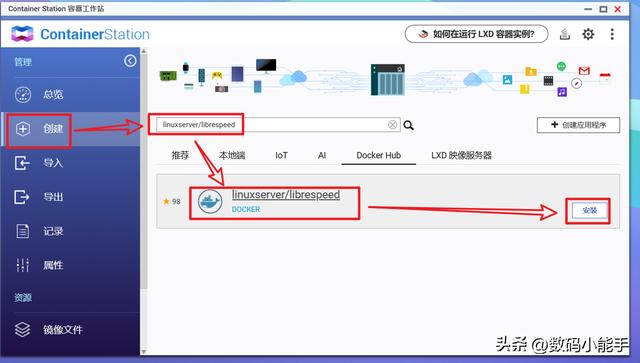Screen dimensions: 640x363
Task: Click the 镜像文件 stacked layers icon
Action: pos(22,330)
